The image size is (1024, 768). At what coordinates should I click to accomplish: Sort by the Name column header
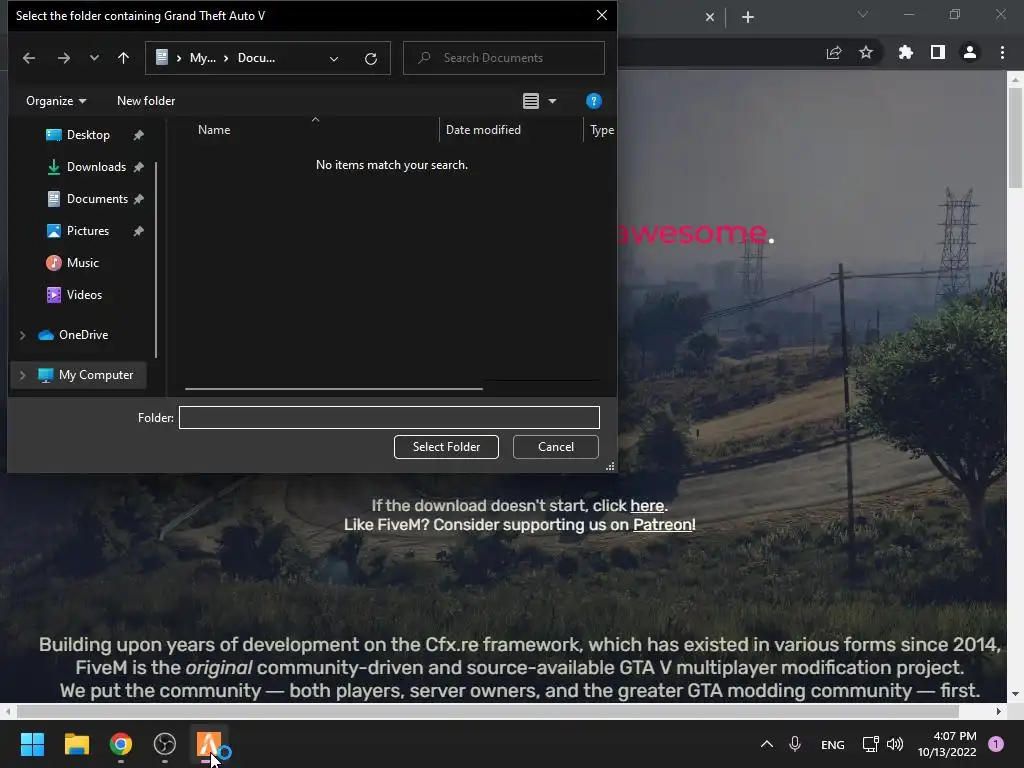click(x=214, y=130)
